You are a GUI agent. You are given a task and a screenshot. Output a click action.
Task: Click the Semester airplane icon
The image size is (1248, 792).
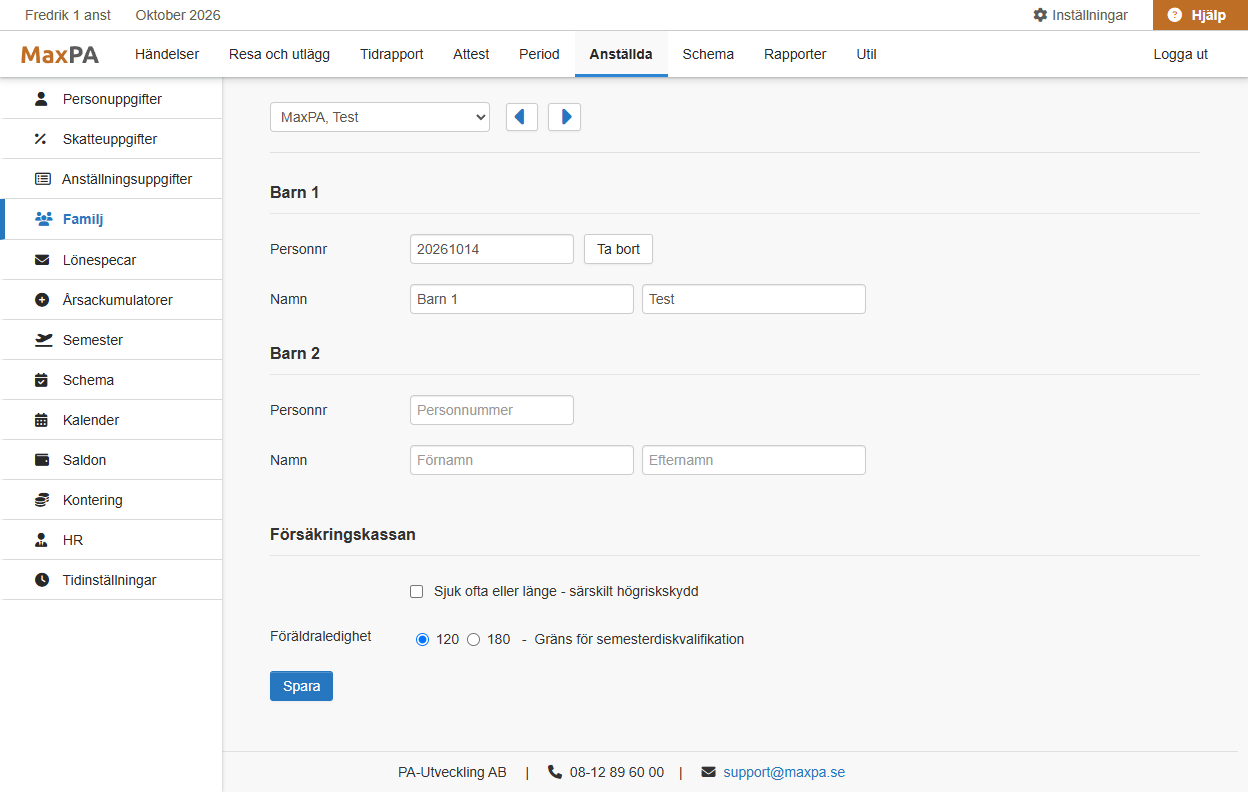43,340
